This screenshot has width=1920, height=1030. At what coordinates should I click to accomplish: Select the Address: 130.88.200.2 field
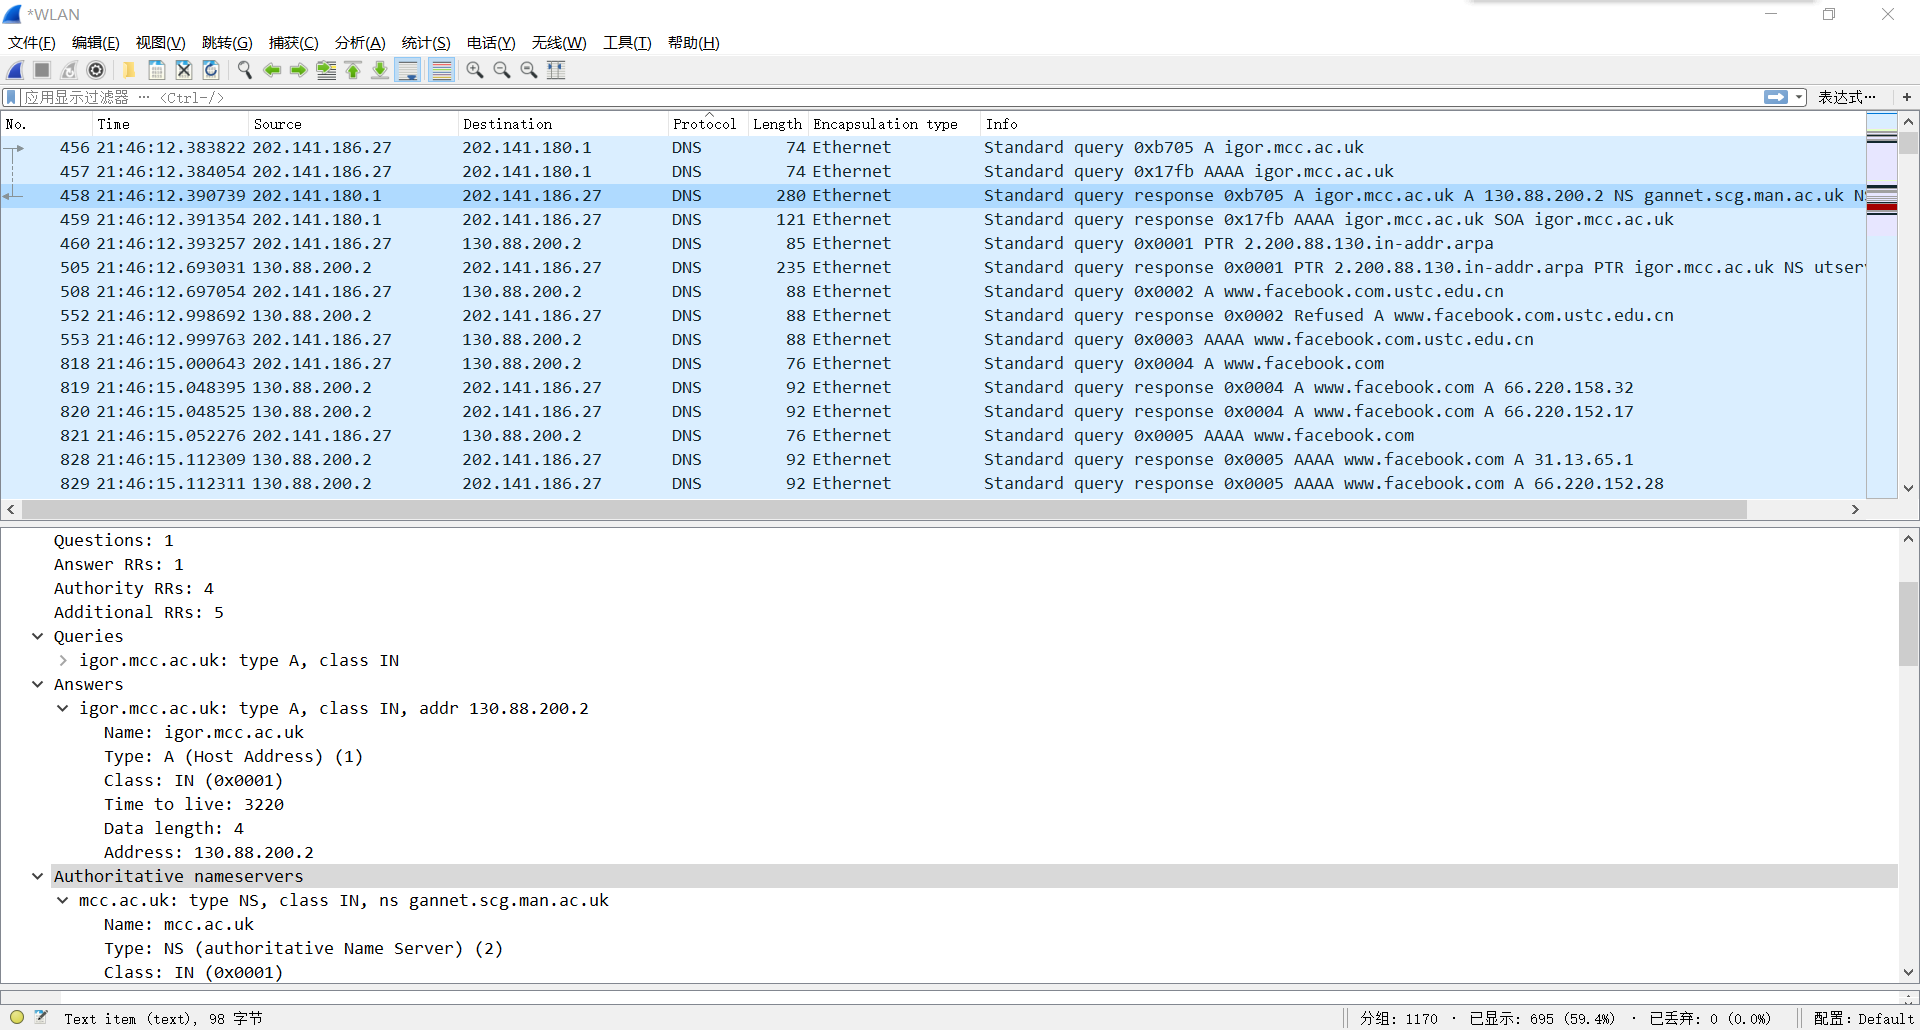point(209,852)
